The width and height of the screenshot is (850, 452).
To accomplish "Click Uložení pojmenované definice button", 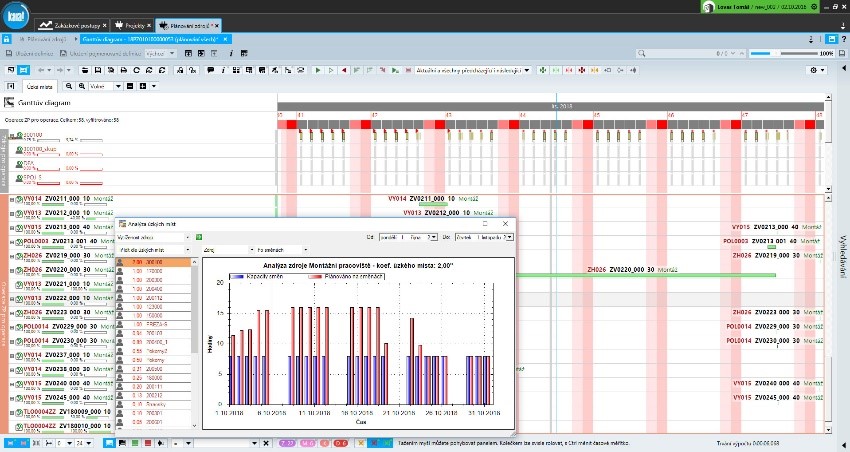I will coord(100,53).
